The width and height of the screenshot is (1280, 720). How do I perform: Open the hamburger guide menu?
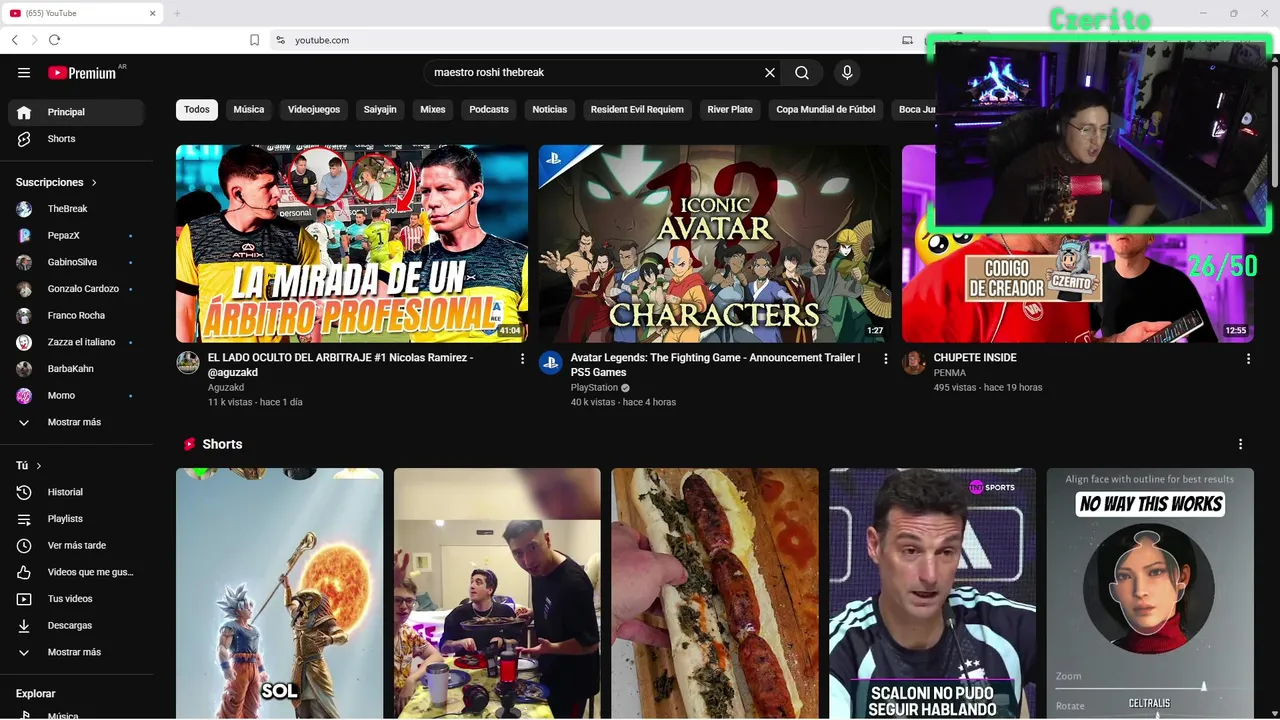click(x=24, y=72)
